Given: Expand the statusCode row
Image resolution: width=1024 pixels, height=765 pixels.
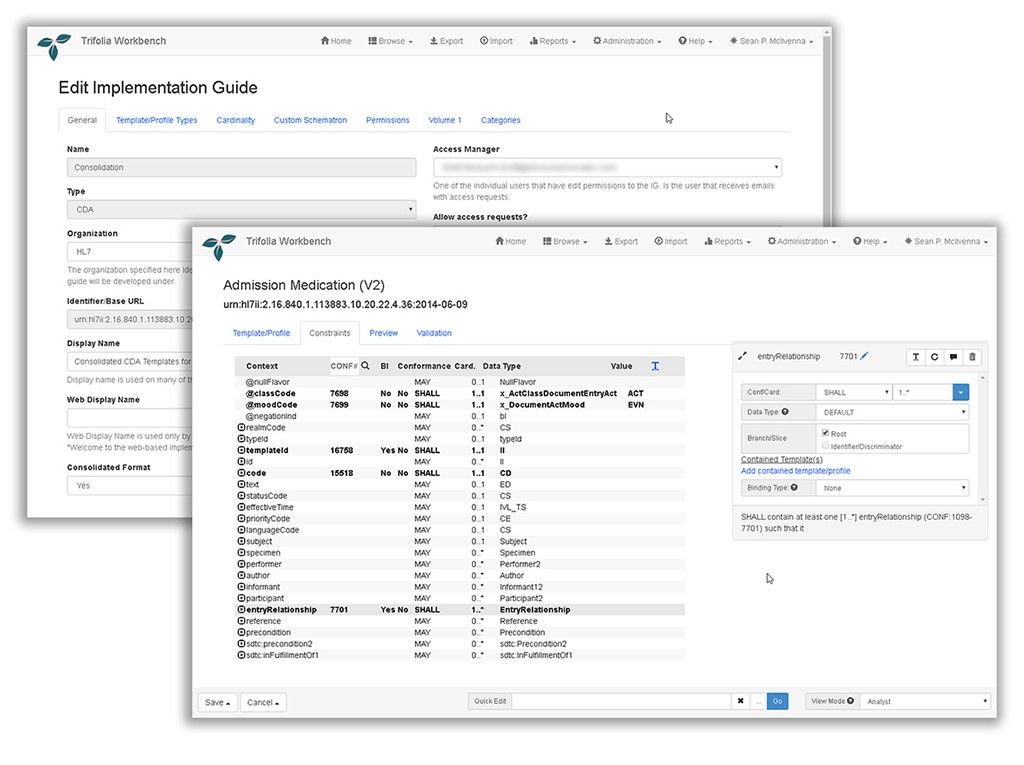Looking at the screenshot, I should pyautogui.click(x=241, y=496).
